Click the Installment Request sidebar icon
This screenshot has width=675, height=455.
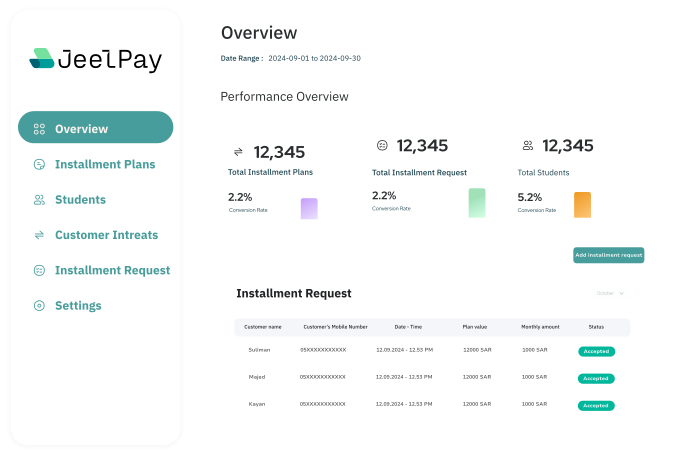pos(39,270)
